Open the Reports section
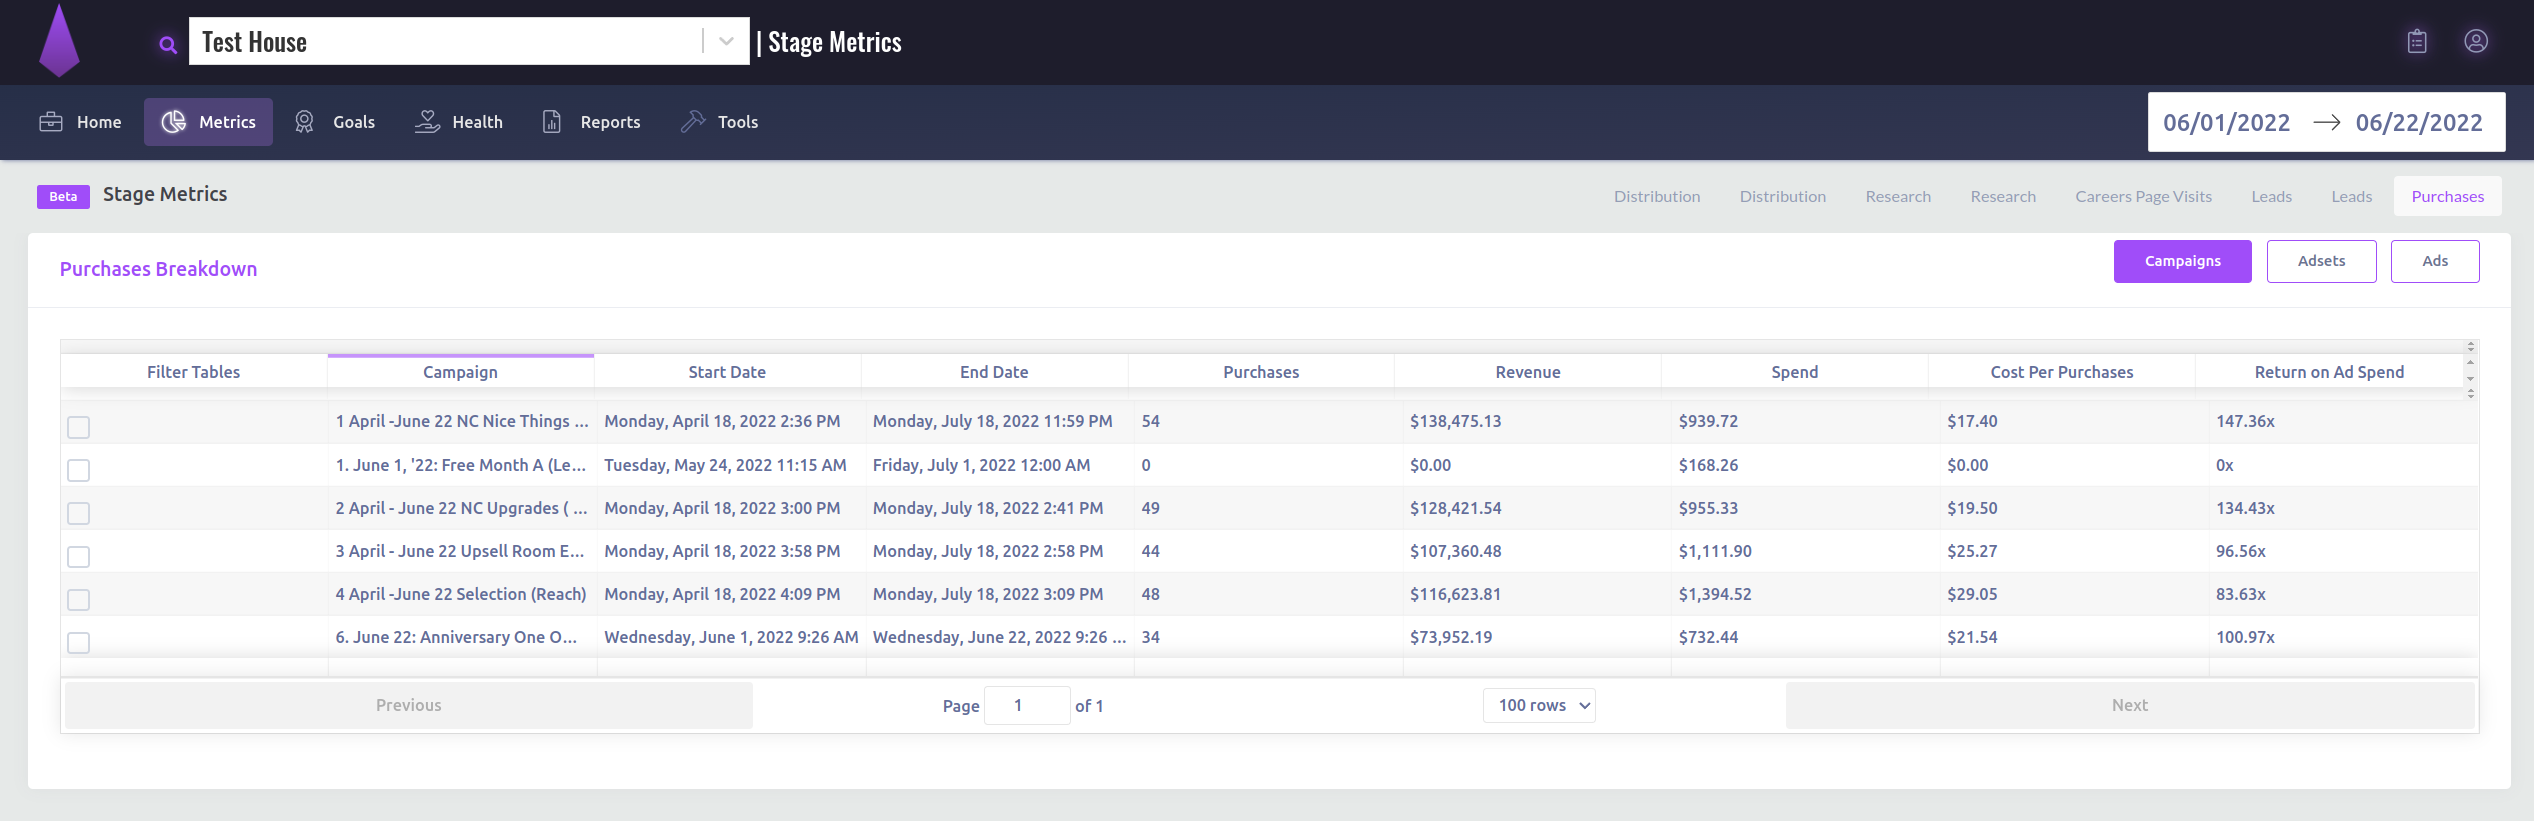Viewport: 2534px width, 821px height. click(x=590, y=122)
